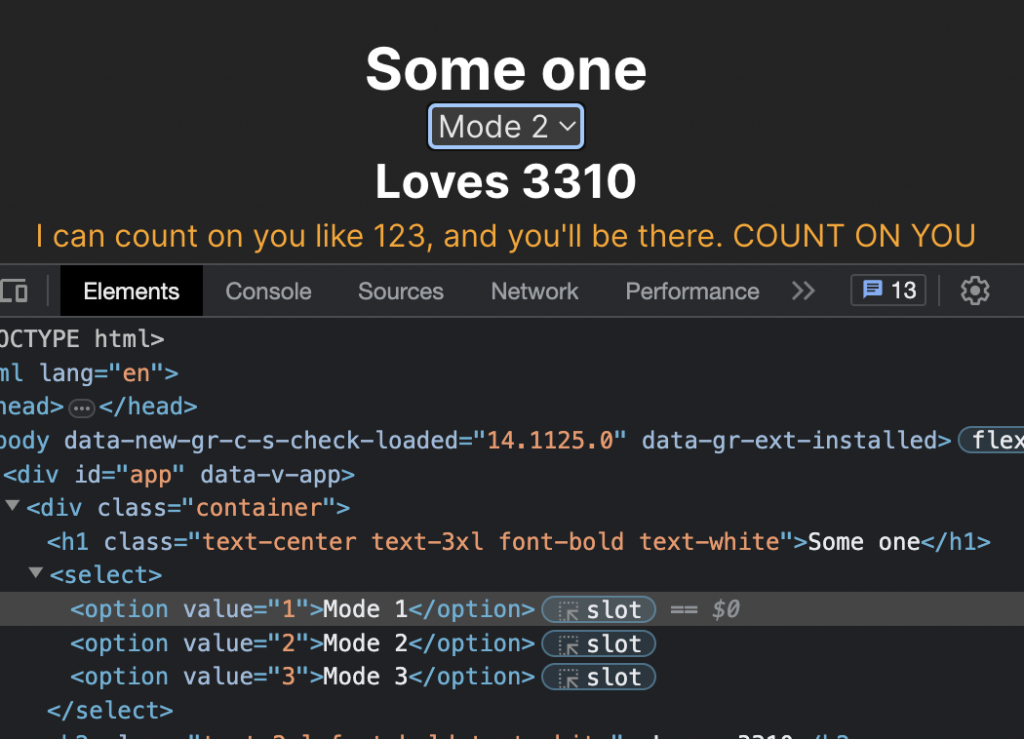Show more DevTools tabs chevron
Viewport: 1024px width, 739px height.
[803, 291]
